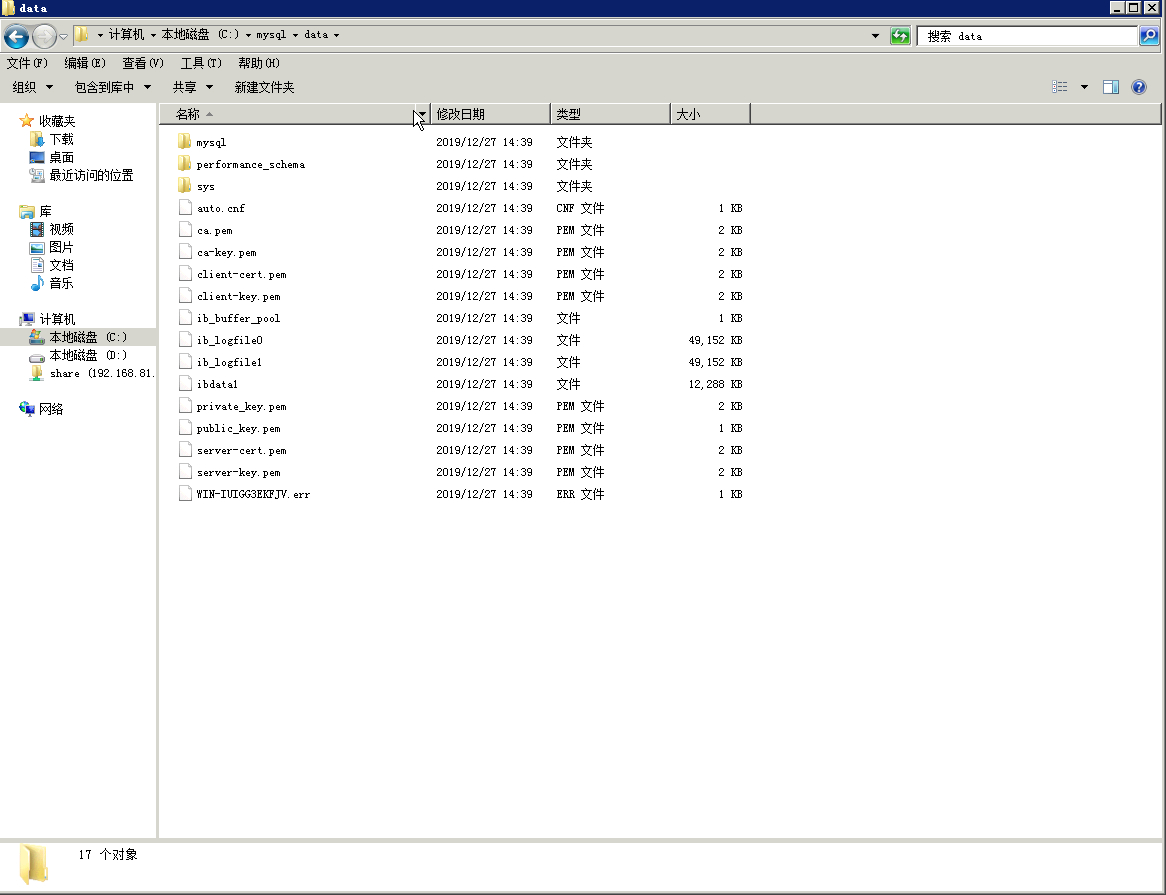
Task: Select the file ib_logfile0
Action: (229, 340)
